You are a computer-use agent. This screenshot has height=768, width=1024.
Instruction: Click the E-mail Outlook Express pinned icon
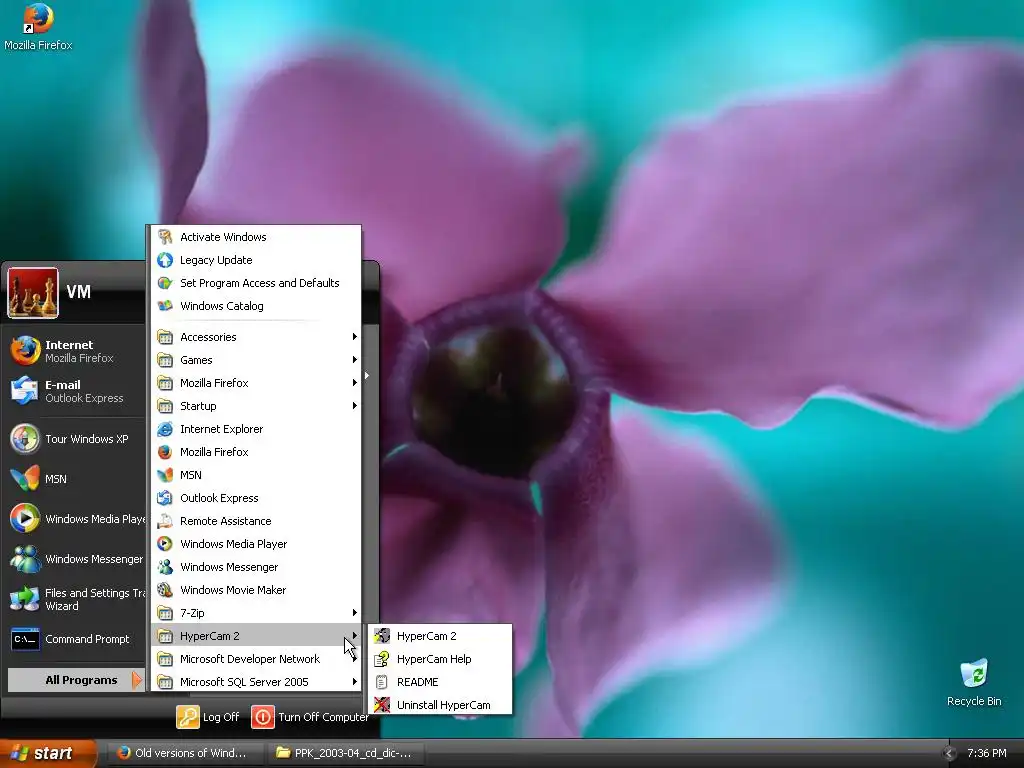pos(25,391)
